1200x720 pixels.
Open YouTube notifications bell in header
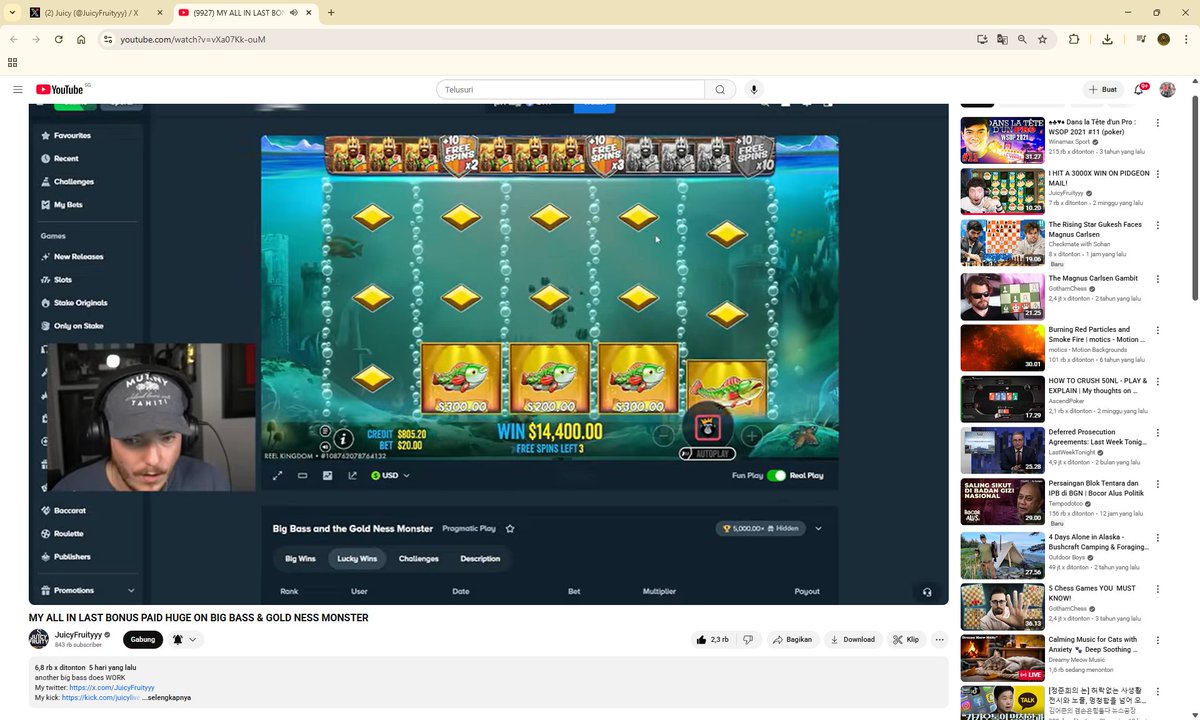(1139, 90)
